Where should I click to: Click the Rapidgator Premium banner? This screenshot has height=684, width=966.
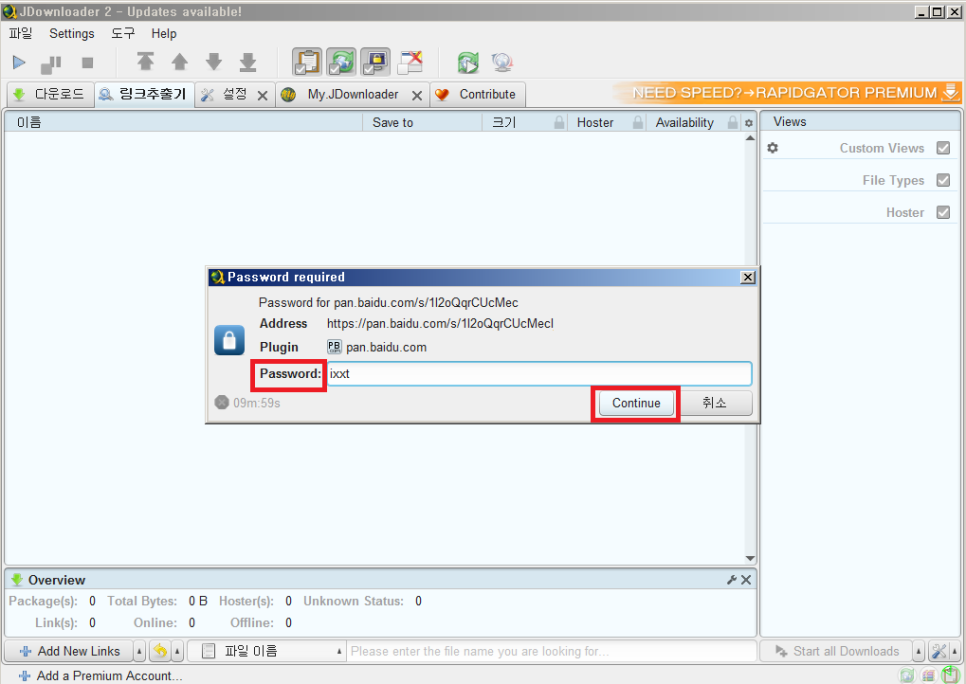[x=789, y=92]
